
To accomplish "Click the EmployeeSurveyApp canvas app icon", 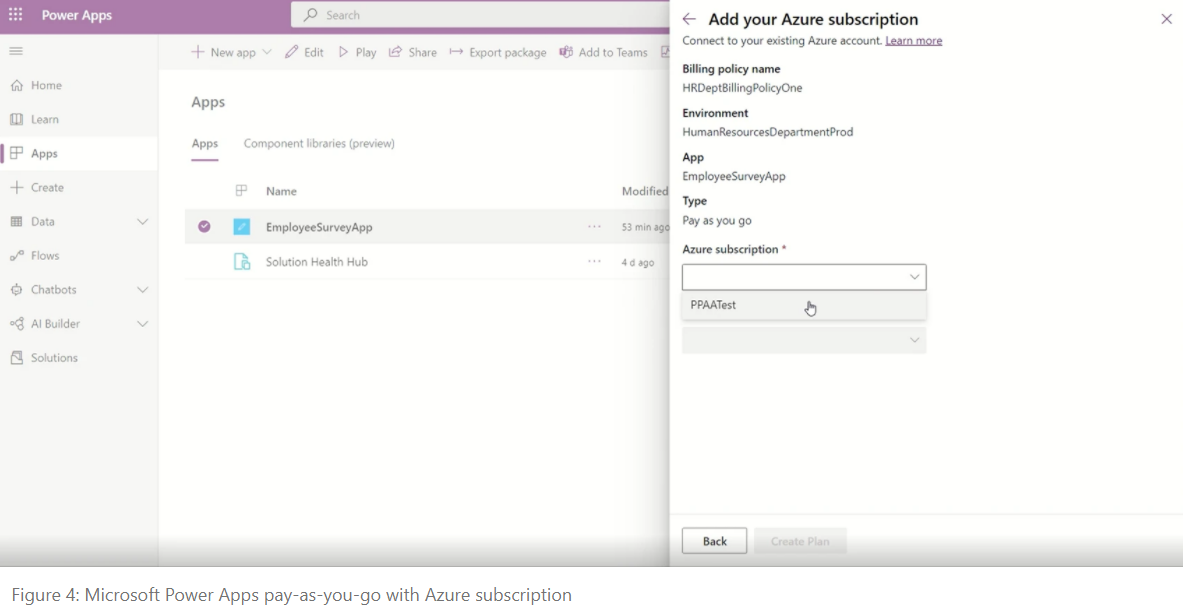I will (x=241, y=226).
